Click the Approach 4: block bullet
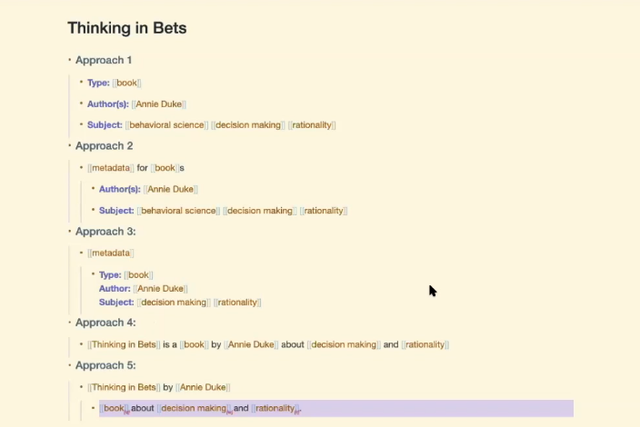Viewport: 640px width, 427px height. pos(70,322)
